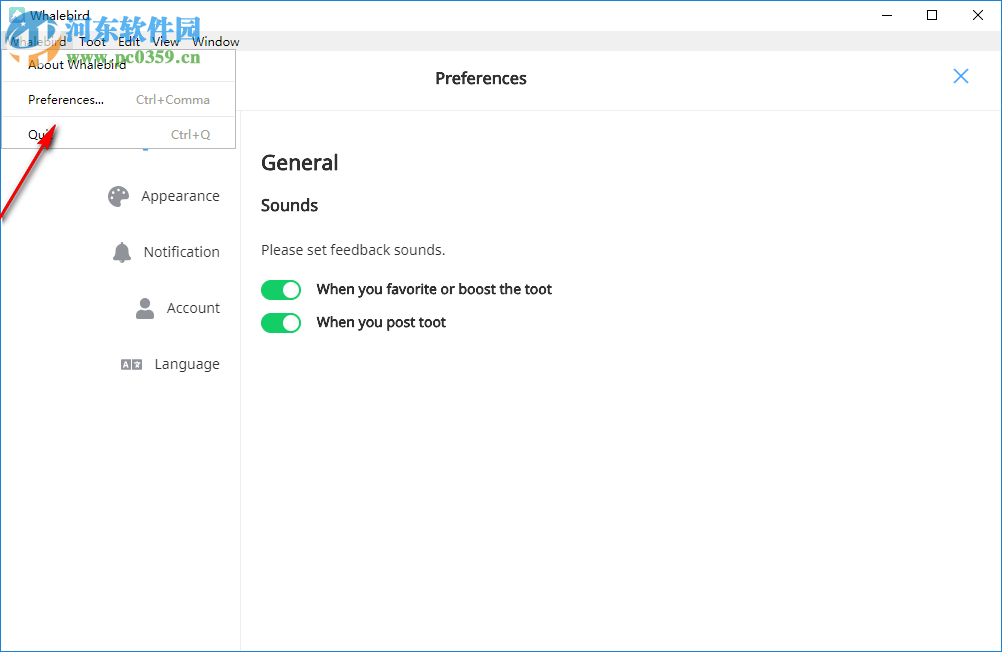The height and width of the screenshot is (652, 1002).
Task: Open the Toot menu
Action: [x=92, y=42]
